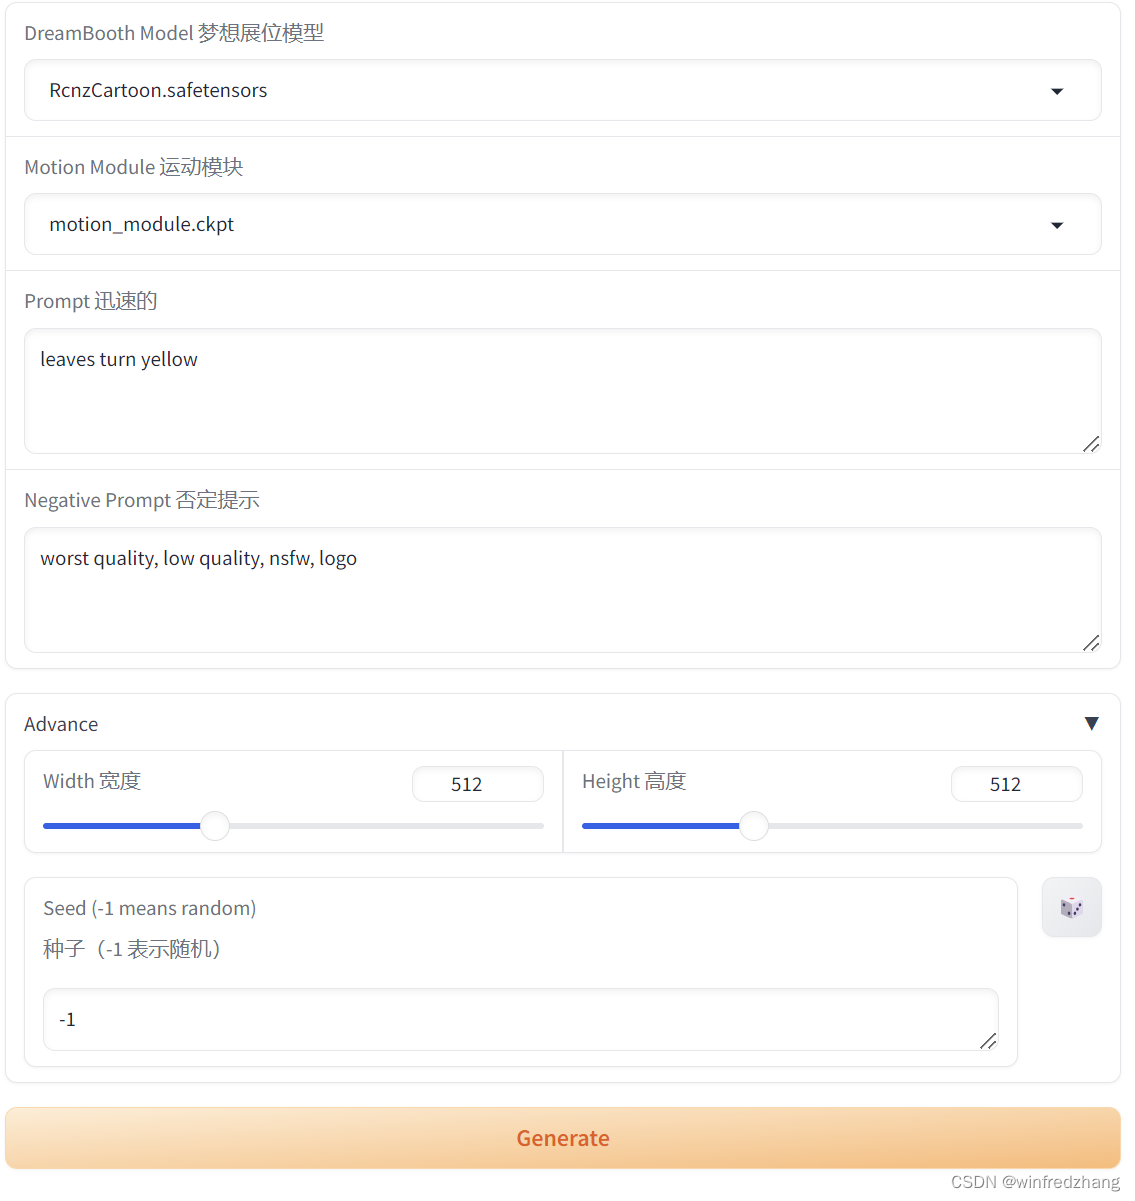
Task: Click the Height slider track's unfilled portion
Action: (926, 826)
